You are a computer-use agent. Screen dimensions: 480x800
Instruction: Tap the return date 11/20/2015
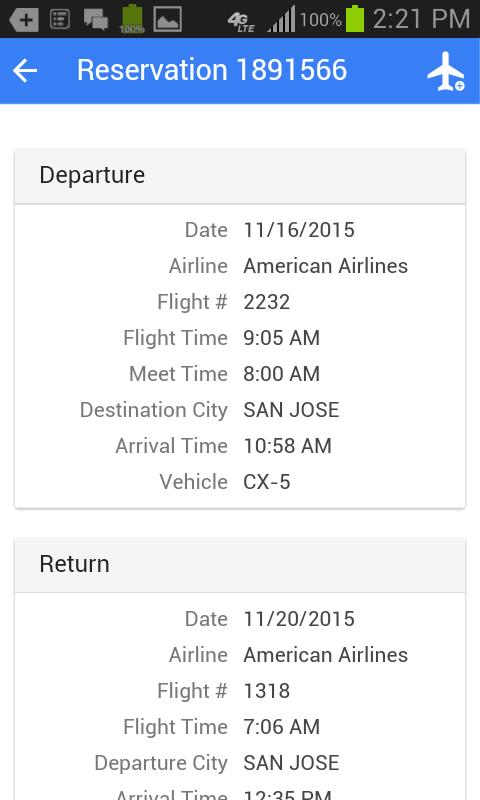point(299,619)
